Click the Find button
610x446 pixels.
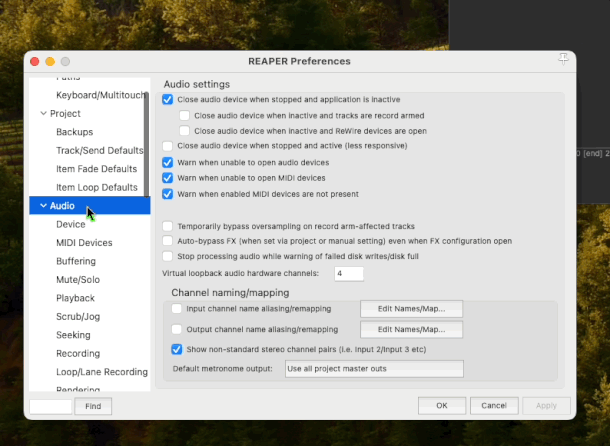93,406
